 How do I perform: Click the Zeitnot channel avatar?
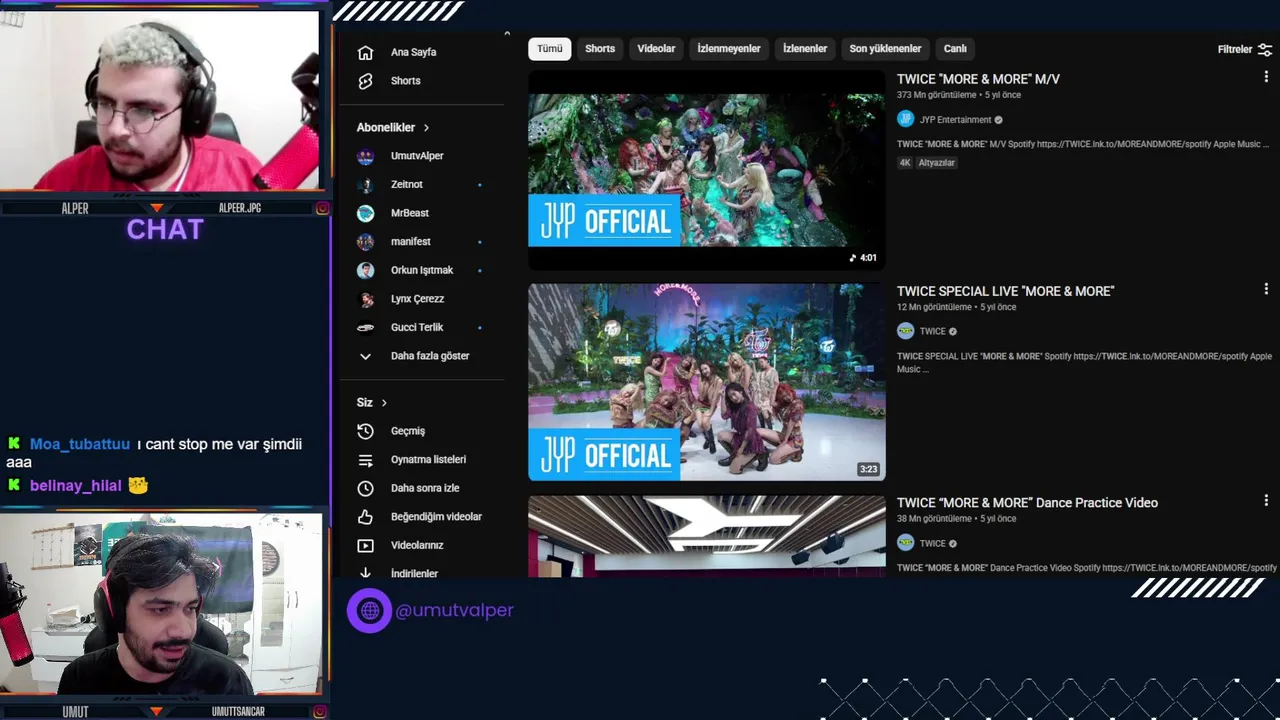pyautogui.click(x=366, y=185)
